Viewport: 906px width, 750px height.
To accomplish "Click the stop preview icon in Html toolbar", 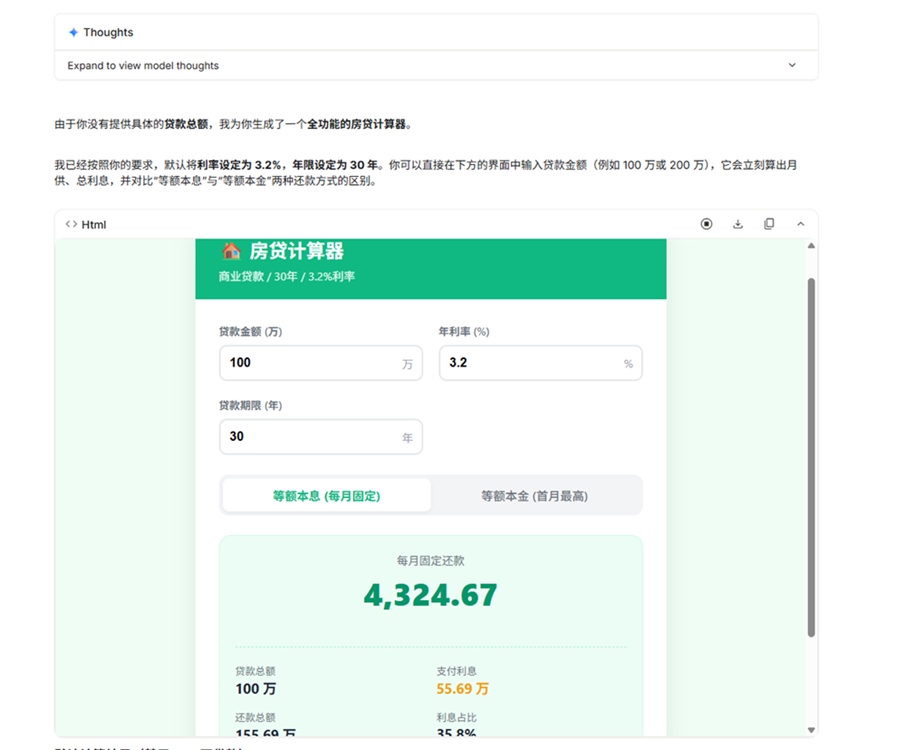I will (707, 224).
